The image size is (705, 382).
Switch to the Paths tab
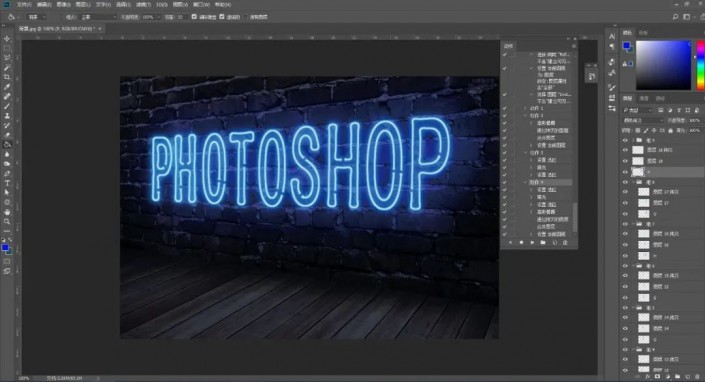pyautogui.click(x=660, y=98)
